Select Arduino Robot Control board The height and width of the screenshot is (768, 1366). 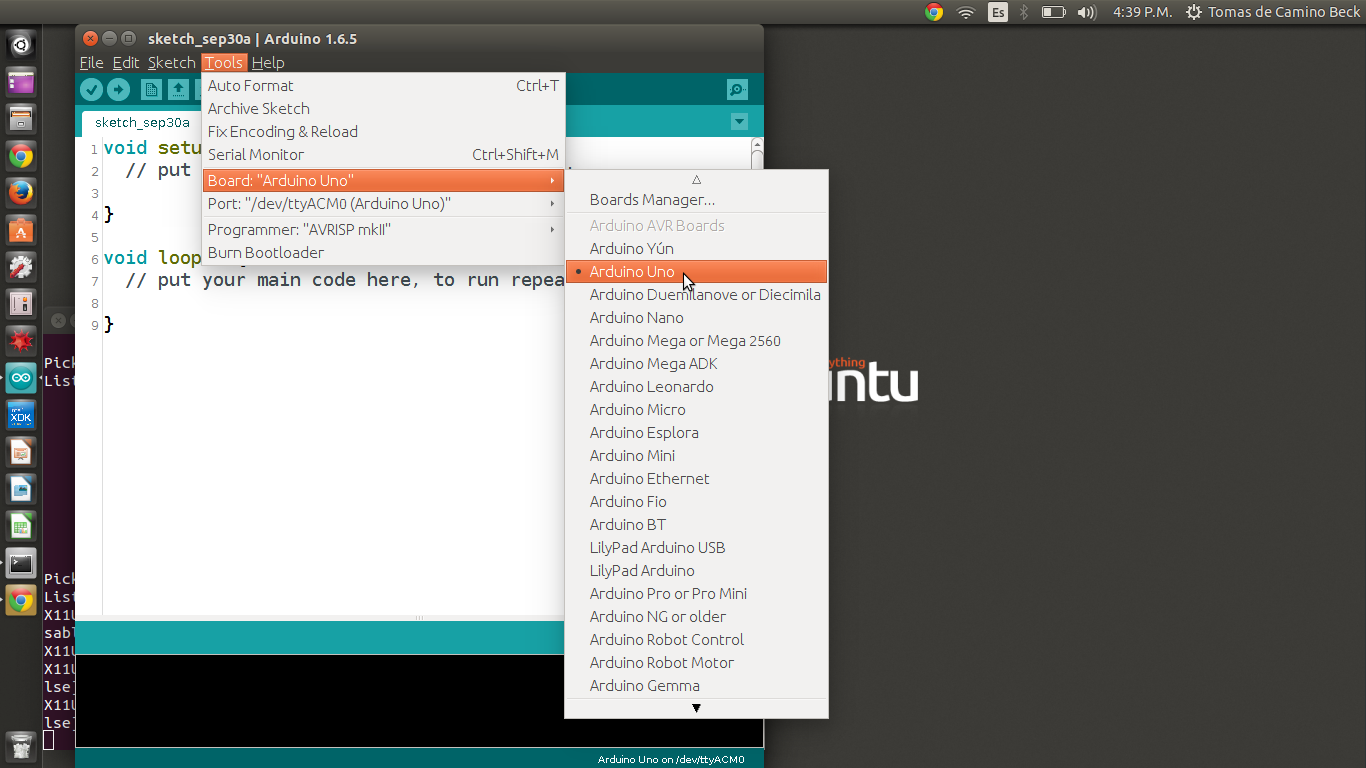coord(696,639)
